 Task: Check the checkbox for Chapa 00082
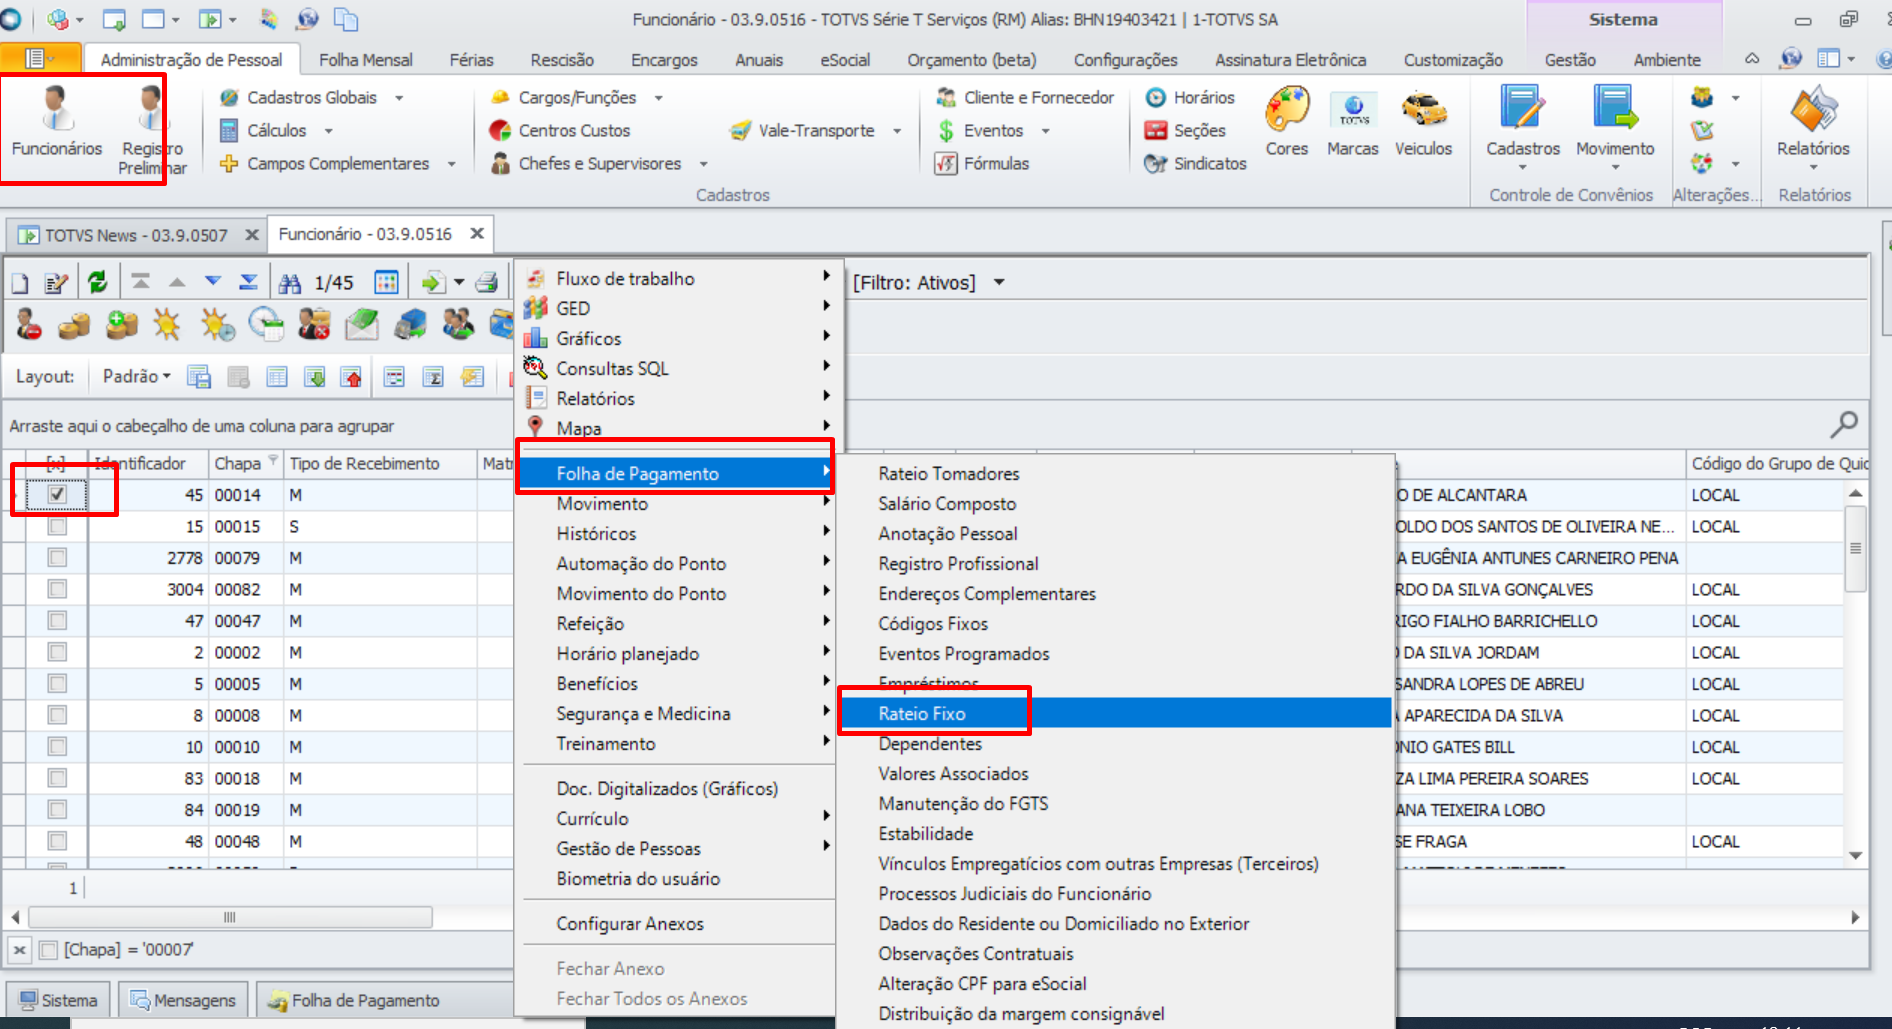(57, 589)
